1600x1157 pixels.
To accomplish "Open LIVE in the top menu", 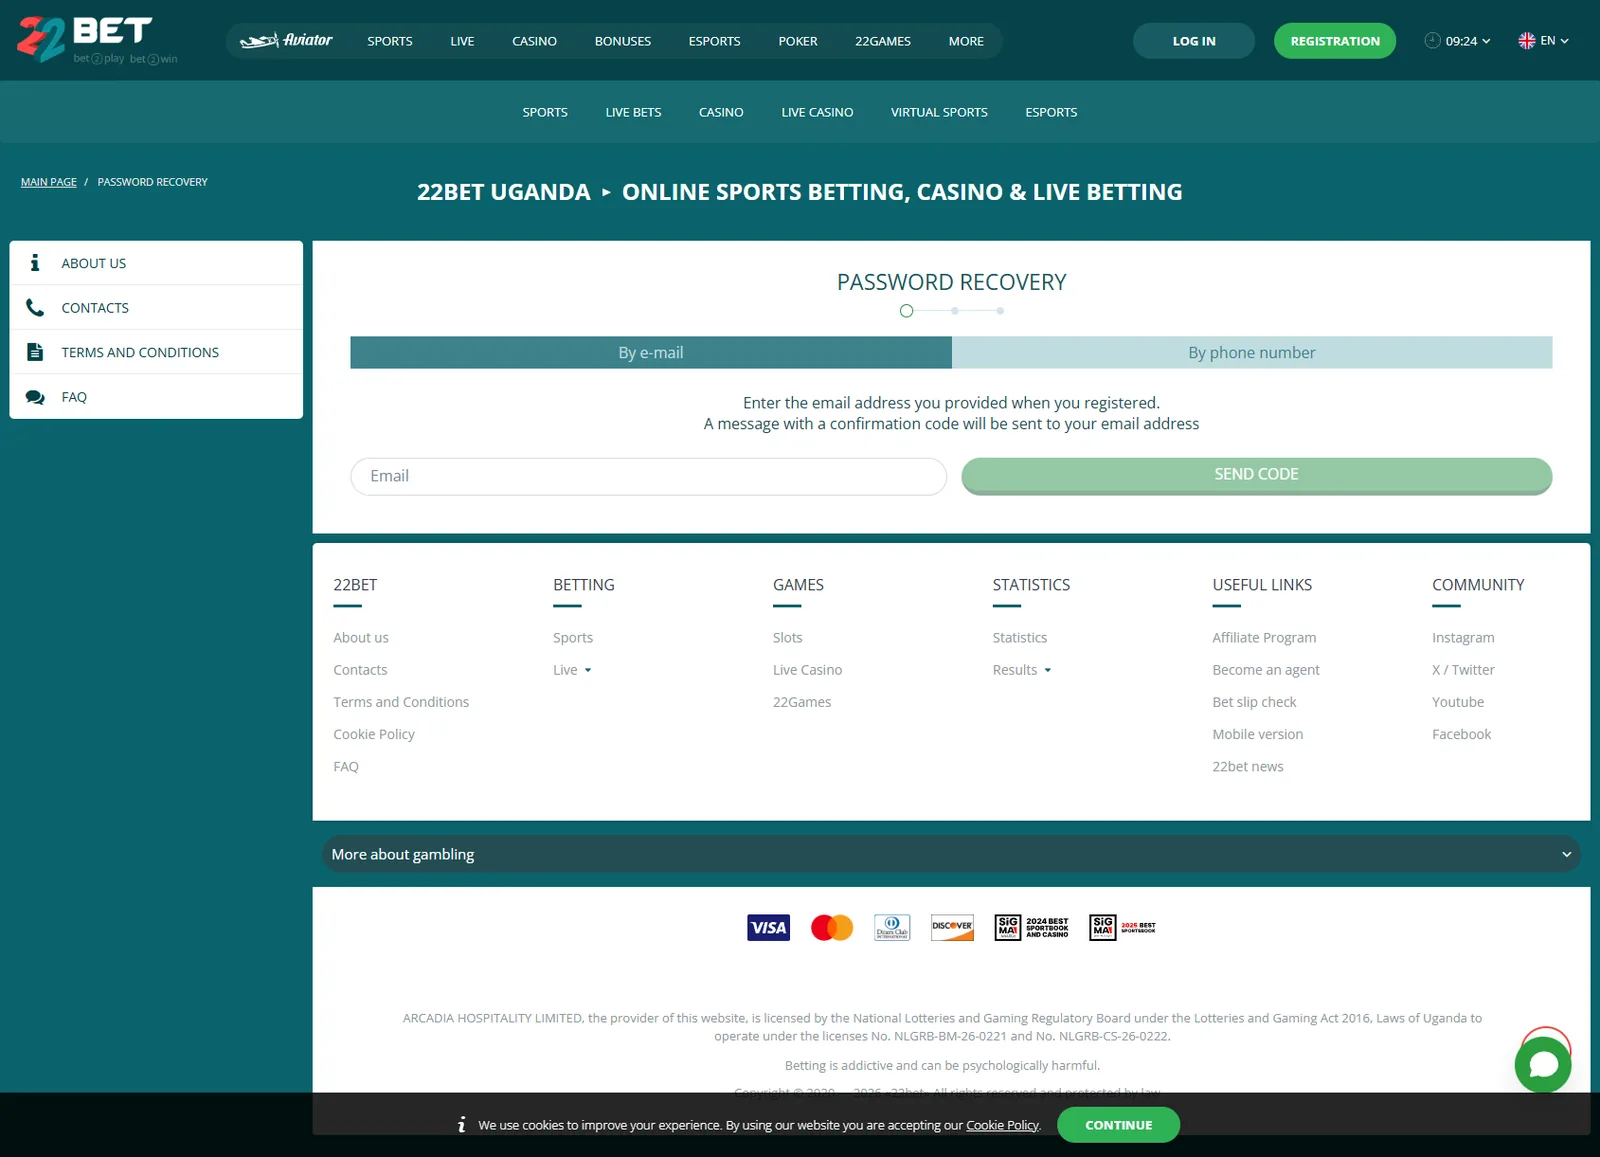I will coord(462,41).
